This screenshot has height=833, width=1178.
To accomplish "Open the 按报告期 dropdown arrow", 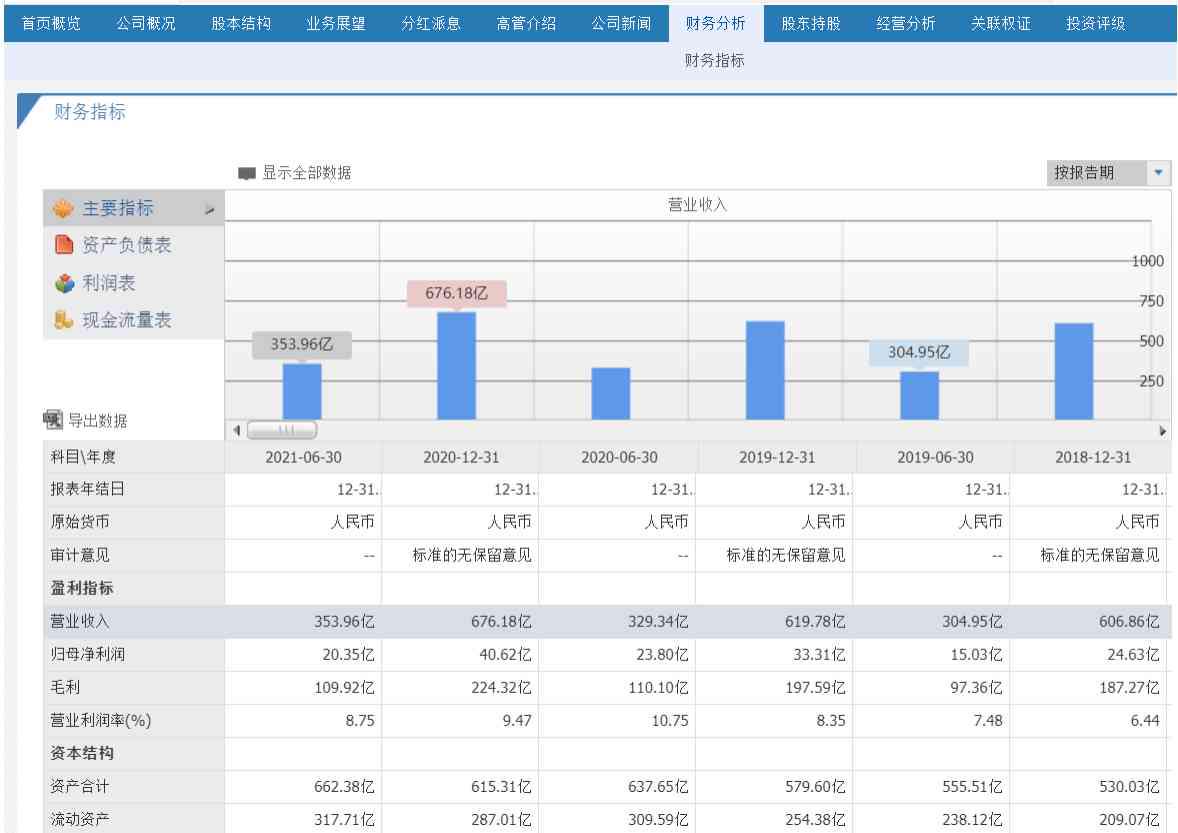I will [1159, 172].
